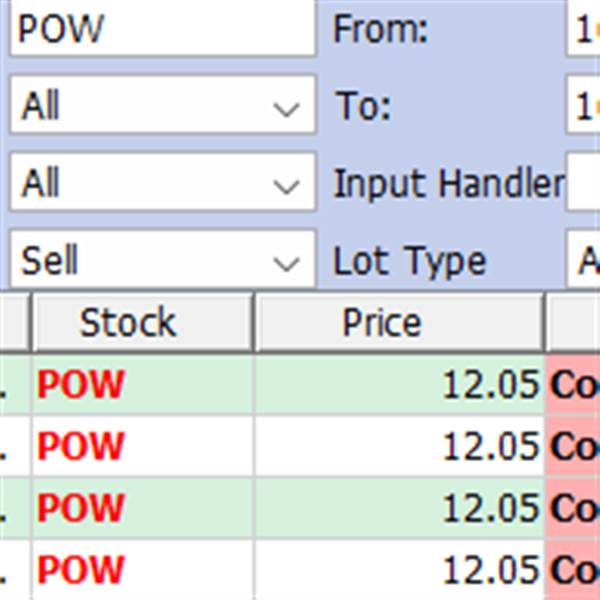Click the 12.05 price in fourth row
600x600 pixels.
[x=490, y=570]
